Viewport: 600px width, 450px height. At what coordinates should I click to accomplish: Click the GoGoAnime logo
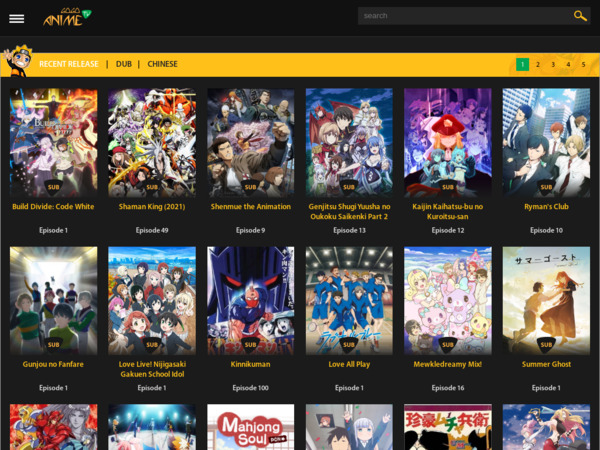pyautogui.click(x=67, y=17)
